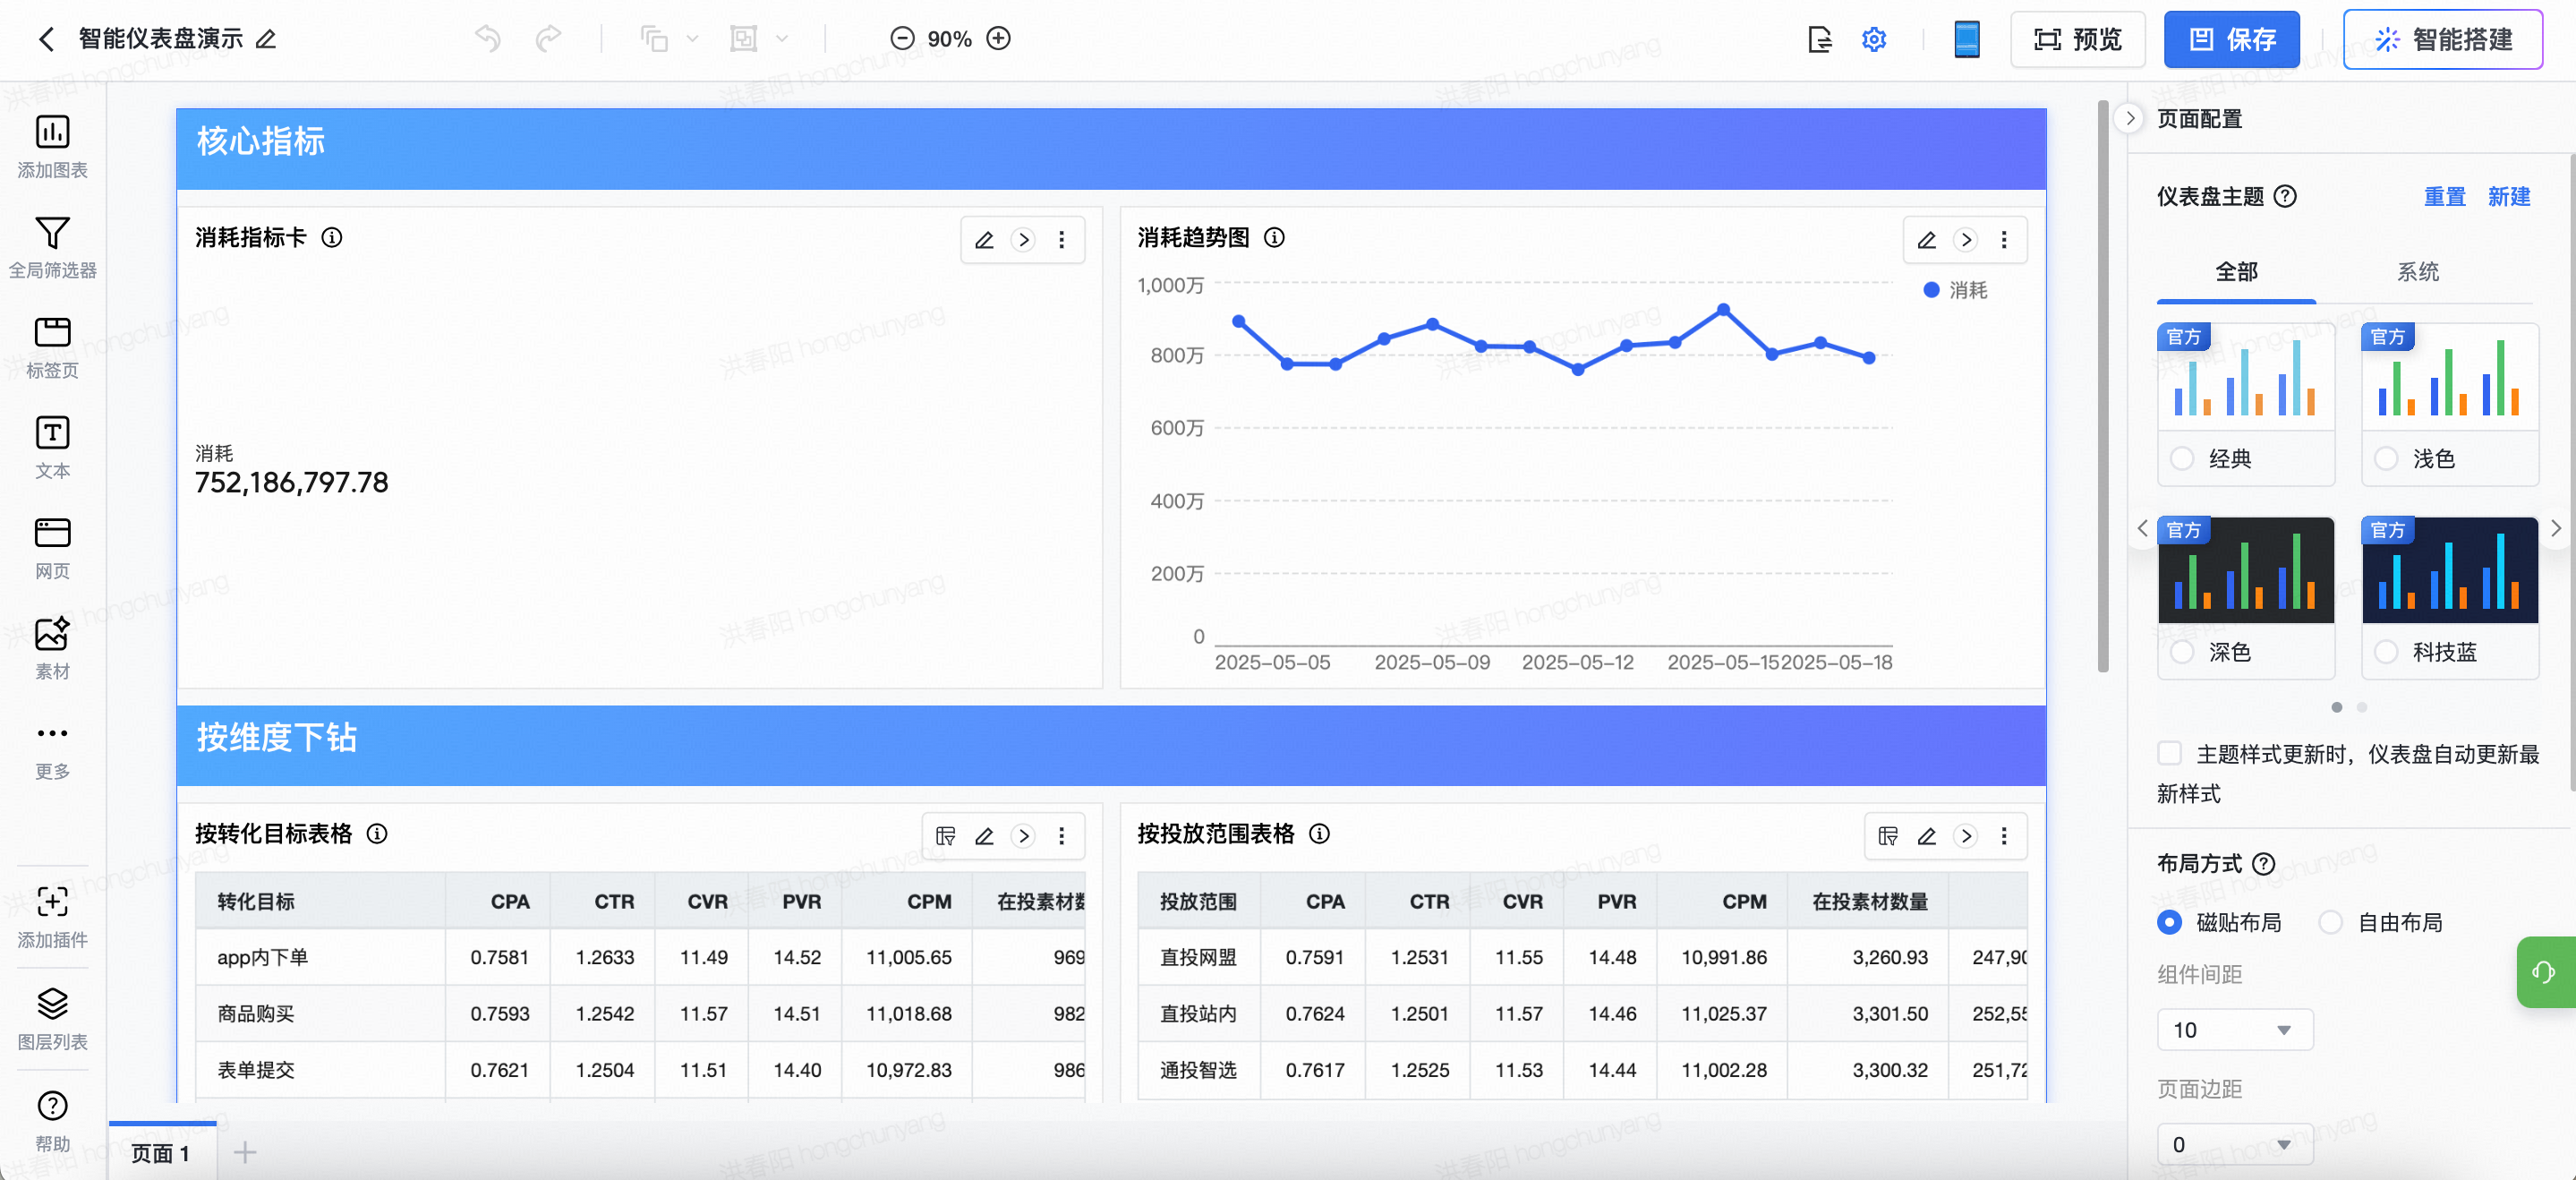Click the 保存 button
This screenshot has width=2576, height=1180.
coord(2231,40)
